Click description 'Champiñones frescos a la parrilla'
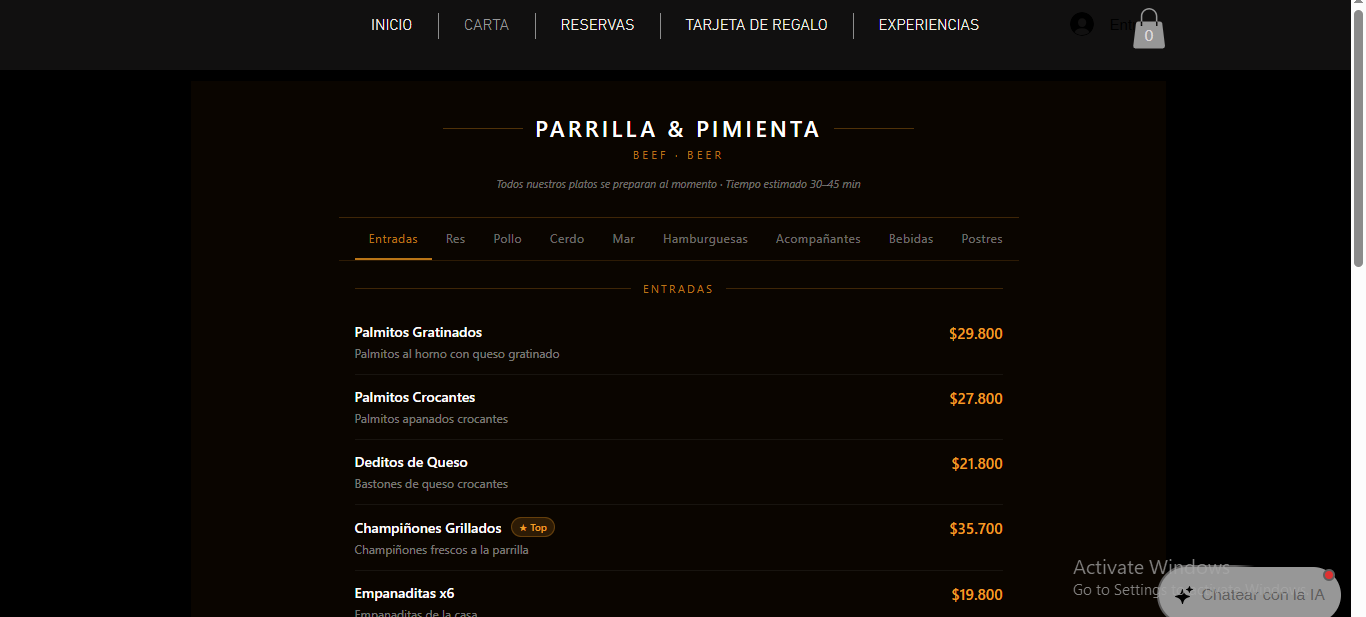 tap(441, 550)
